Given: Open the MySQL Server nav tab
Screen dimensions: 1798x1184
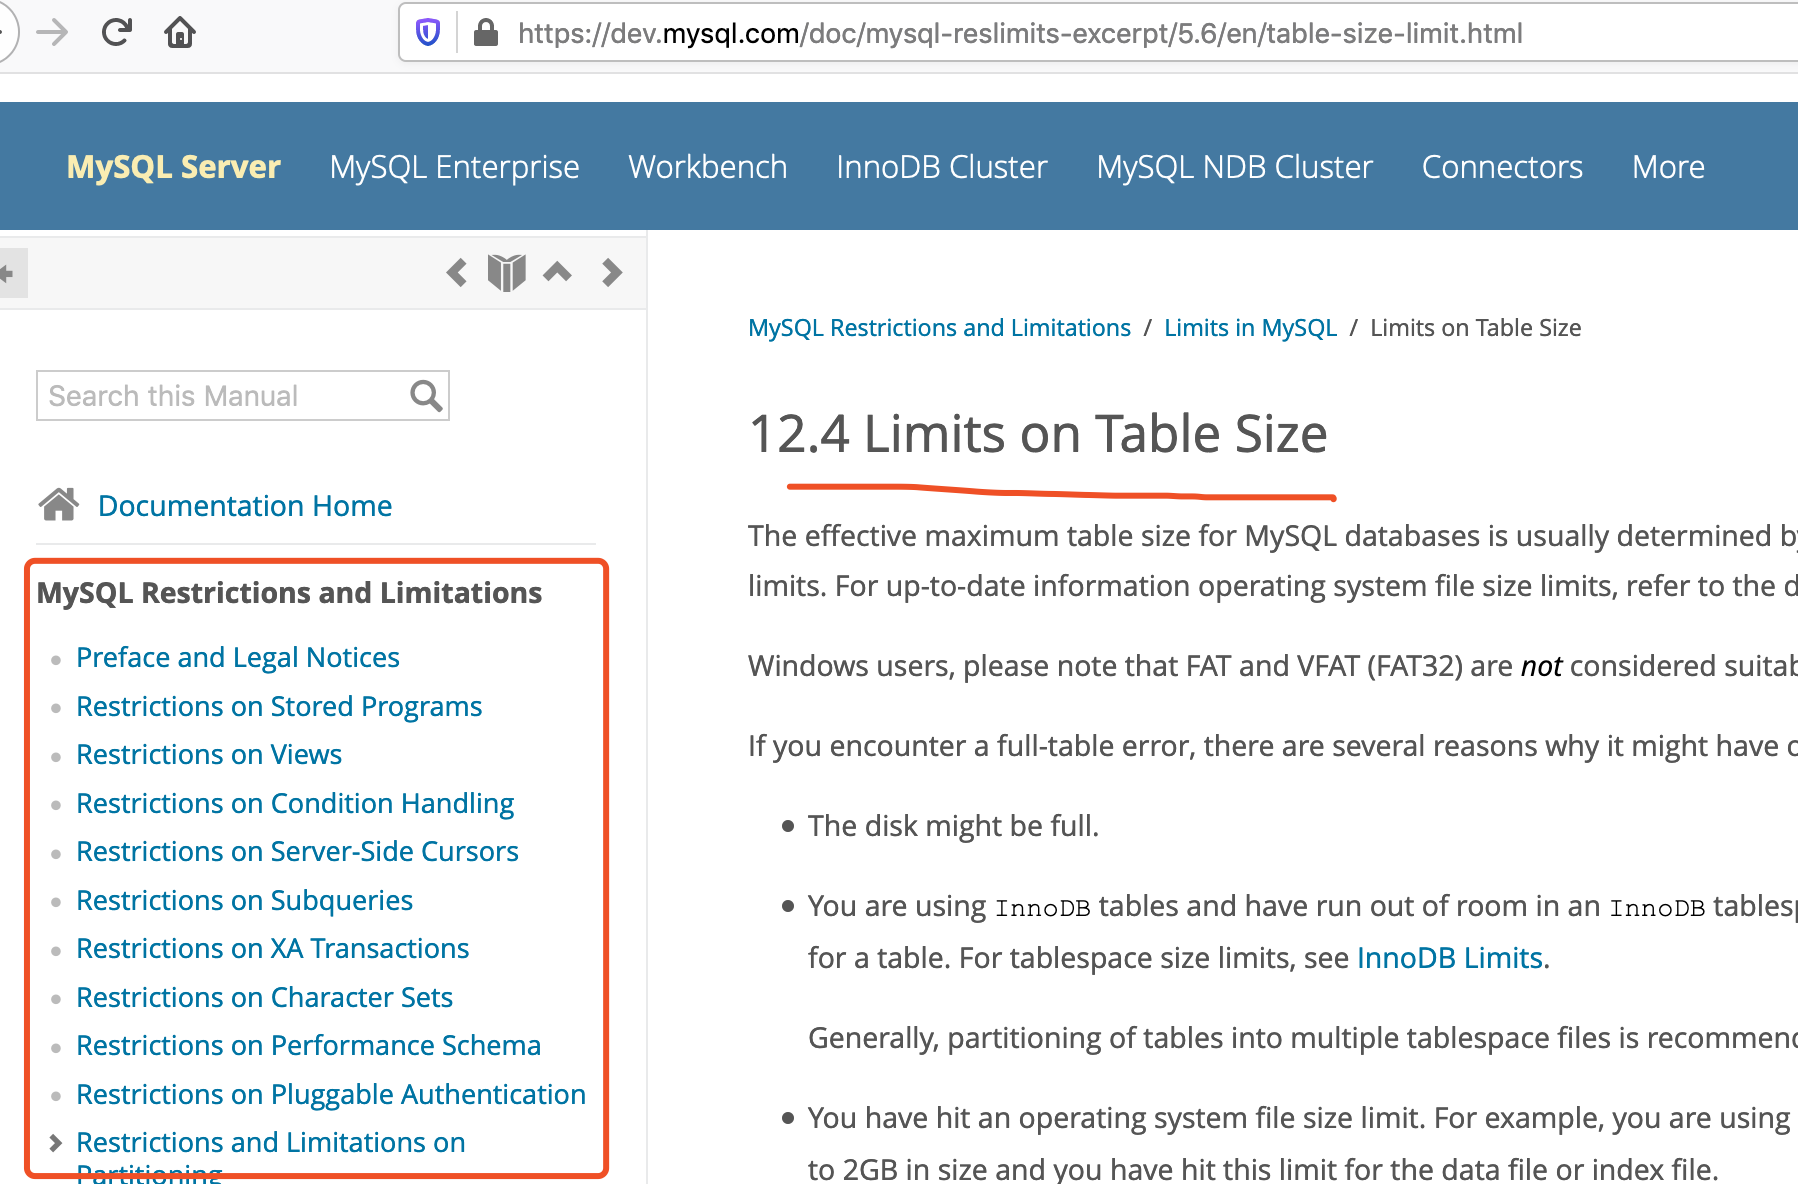Looking at the screenshot, I should pos(174,166).
